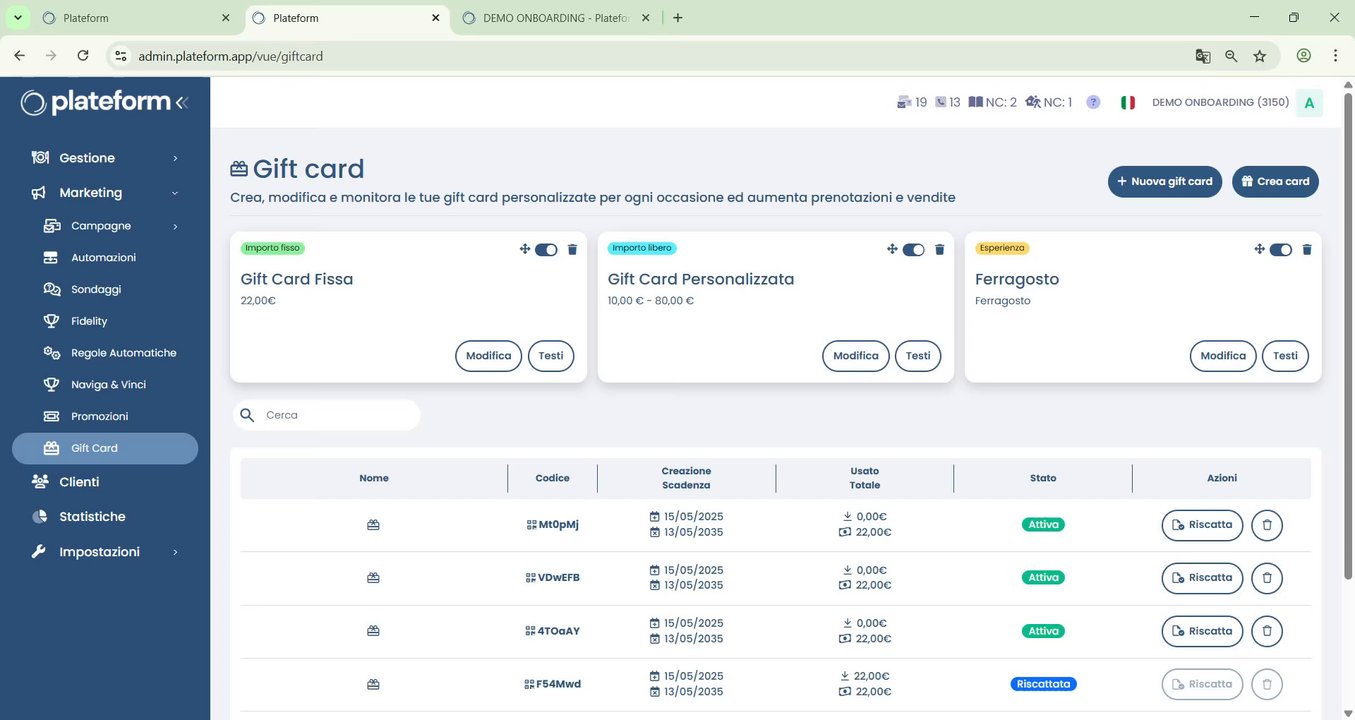Open the browser zoom magnifier icon

tap(1231, 56)
